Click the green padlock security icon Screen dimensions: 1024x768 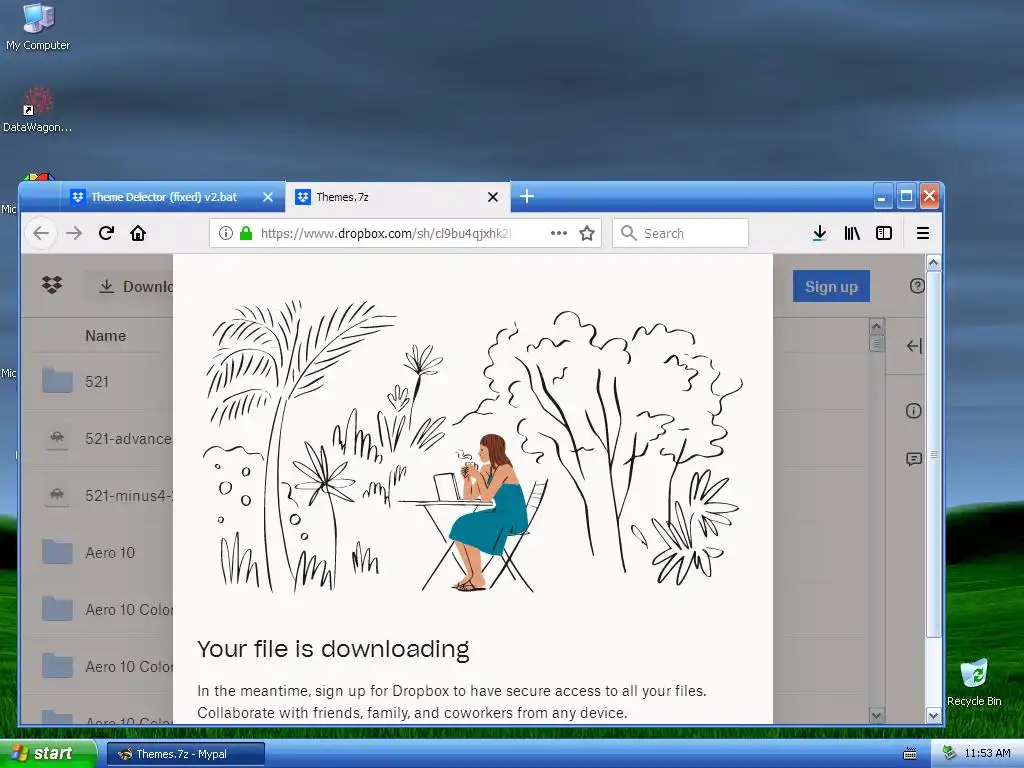coord(246,233)
